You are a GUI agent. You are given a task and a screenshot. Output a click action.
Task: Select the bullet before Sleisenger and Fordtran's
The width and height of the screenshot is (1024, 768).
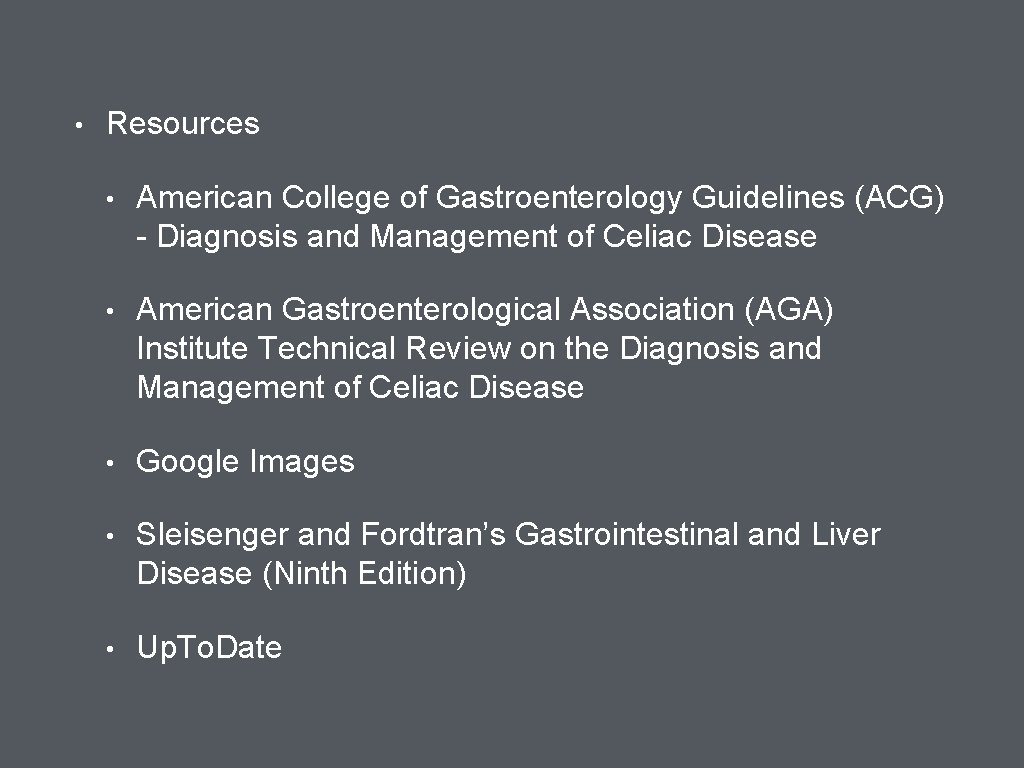[x=110, y=536]
